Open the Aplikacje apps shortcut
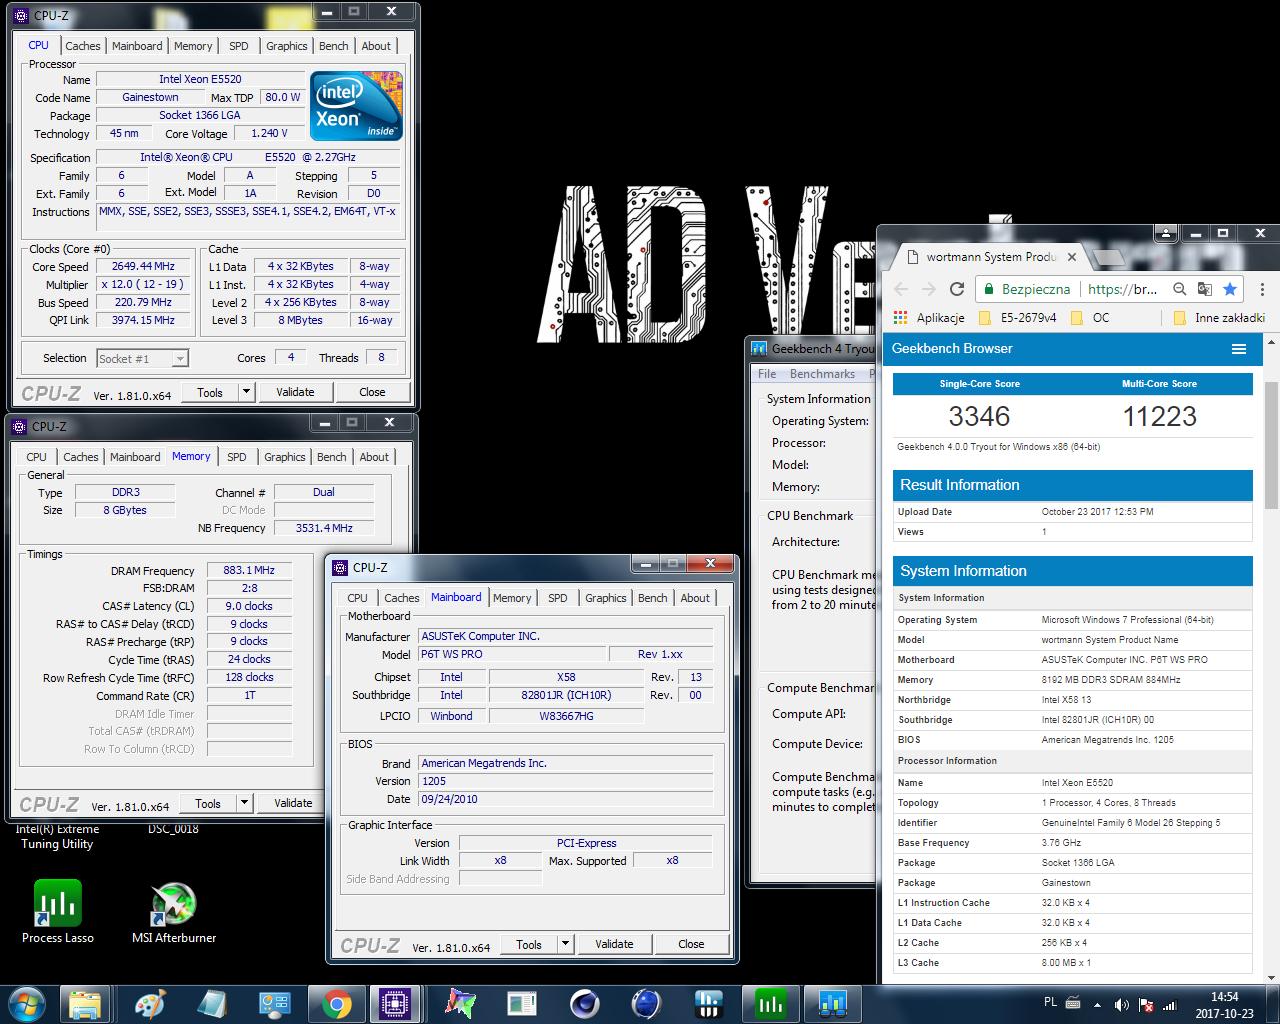This screenshot has height=1024, width=1280. coord(930,318)
